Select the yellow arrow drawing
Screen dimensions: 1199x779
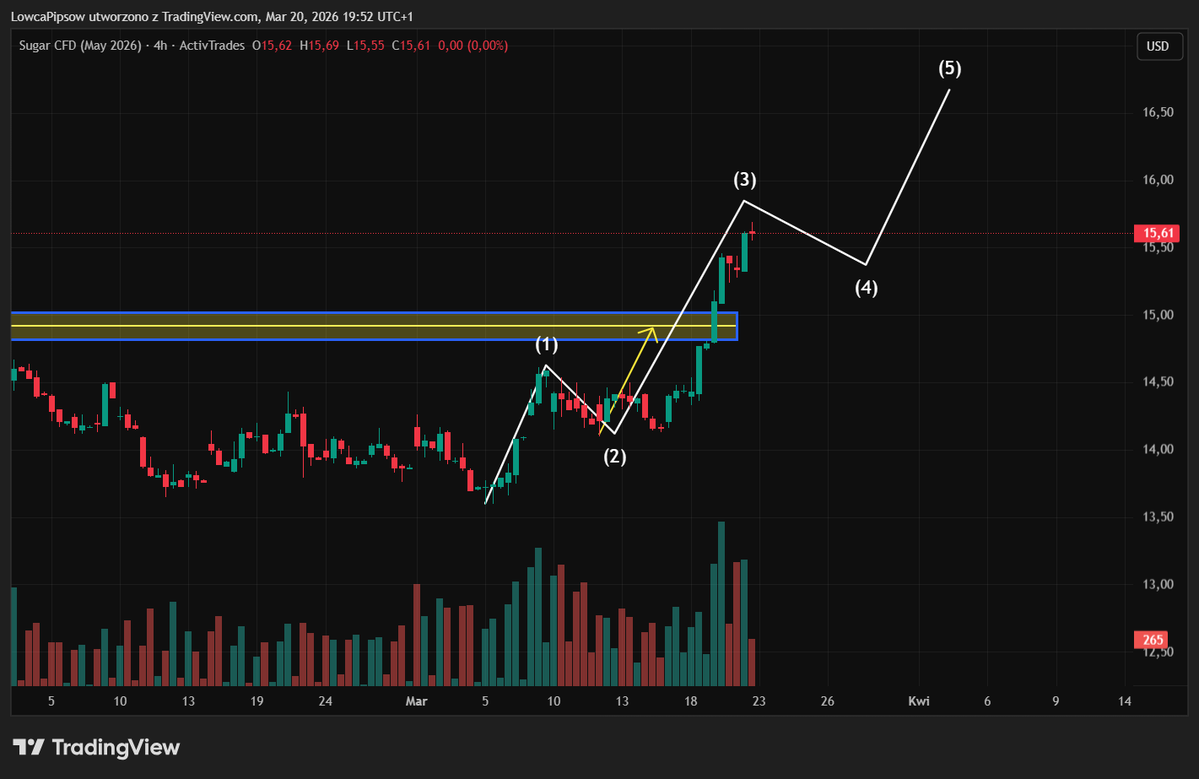pos(628,380)
